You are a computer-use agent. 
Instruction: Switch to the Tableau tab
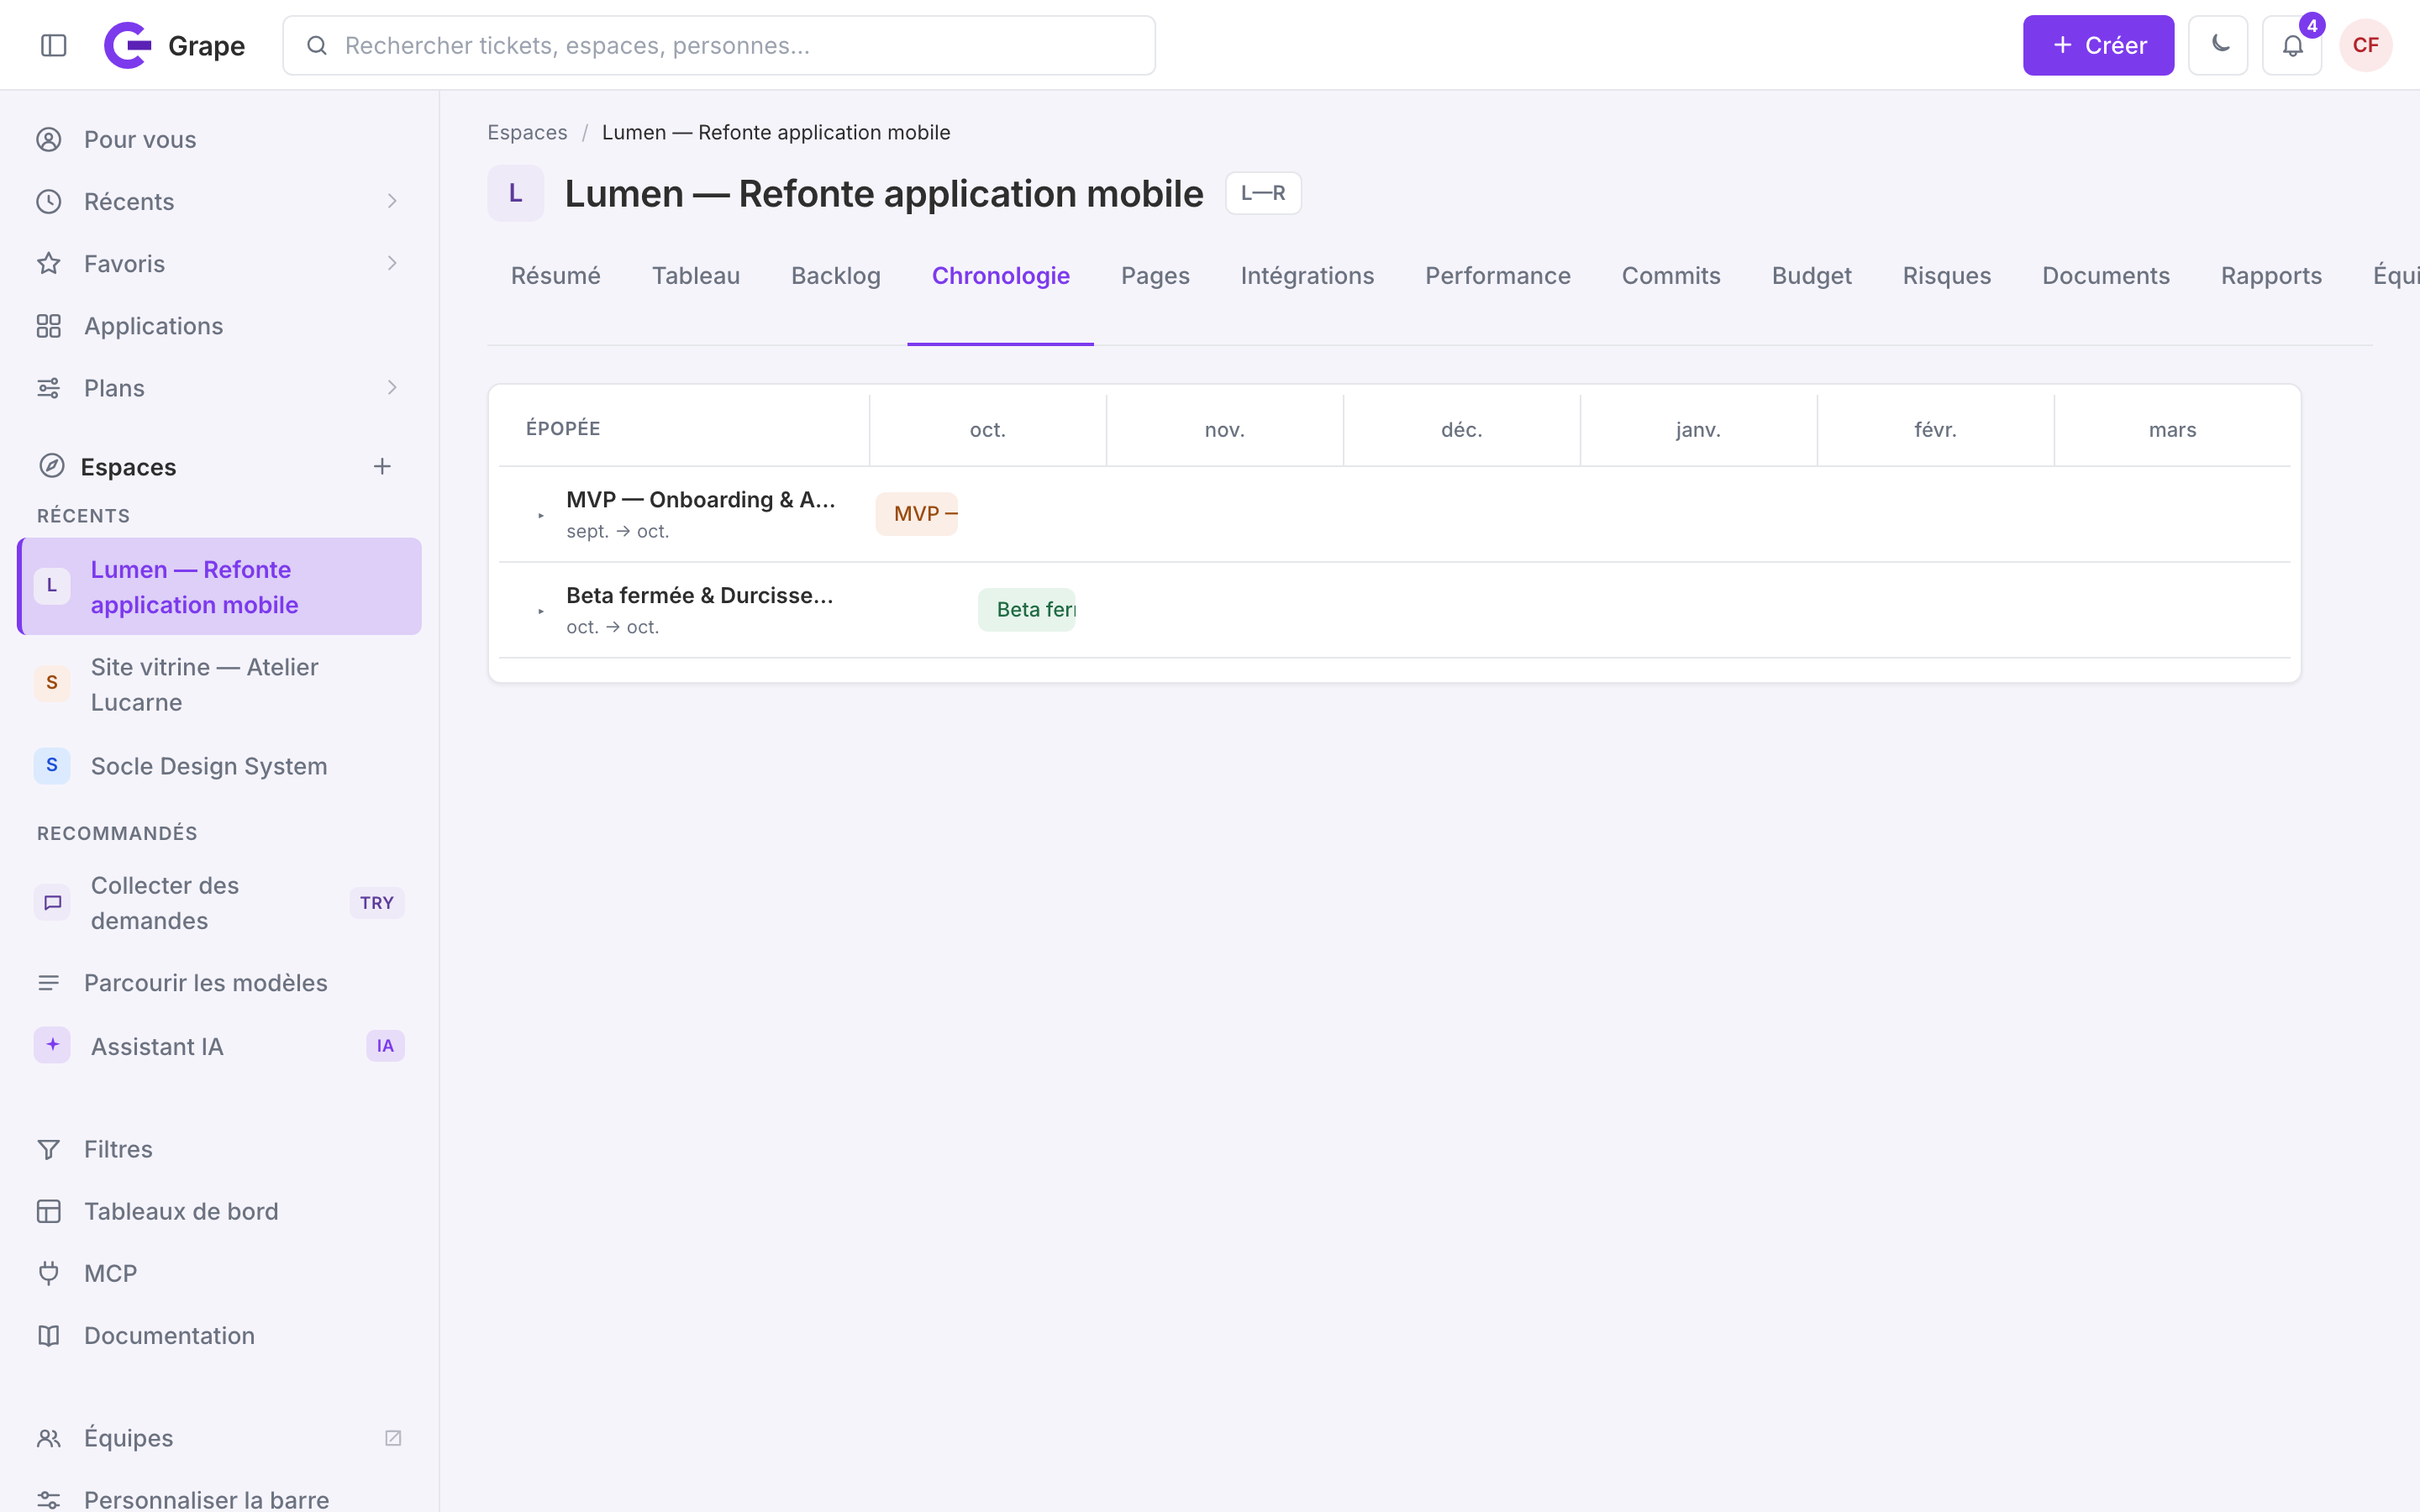(696, 276)
